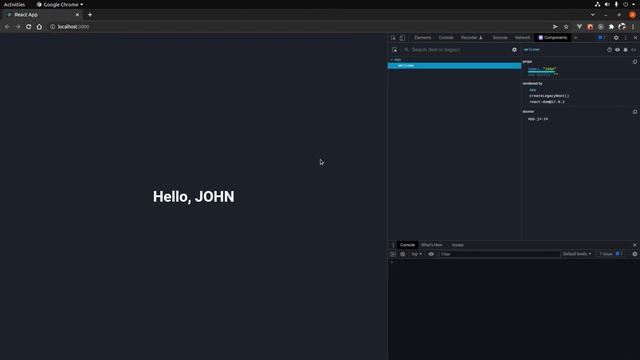The width and height of the screenshot is (640, 360).
Task: Log component data to console bug icon
Action: pos(625,50)
